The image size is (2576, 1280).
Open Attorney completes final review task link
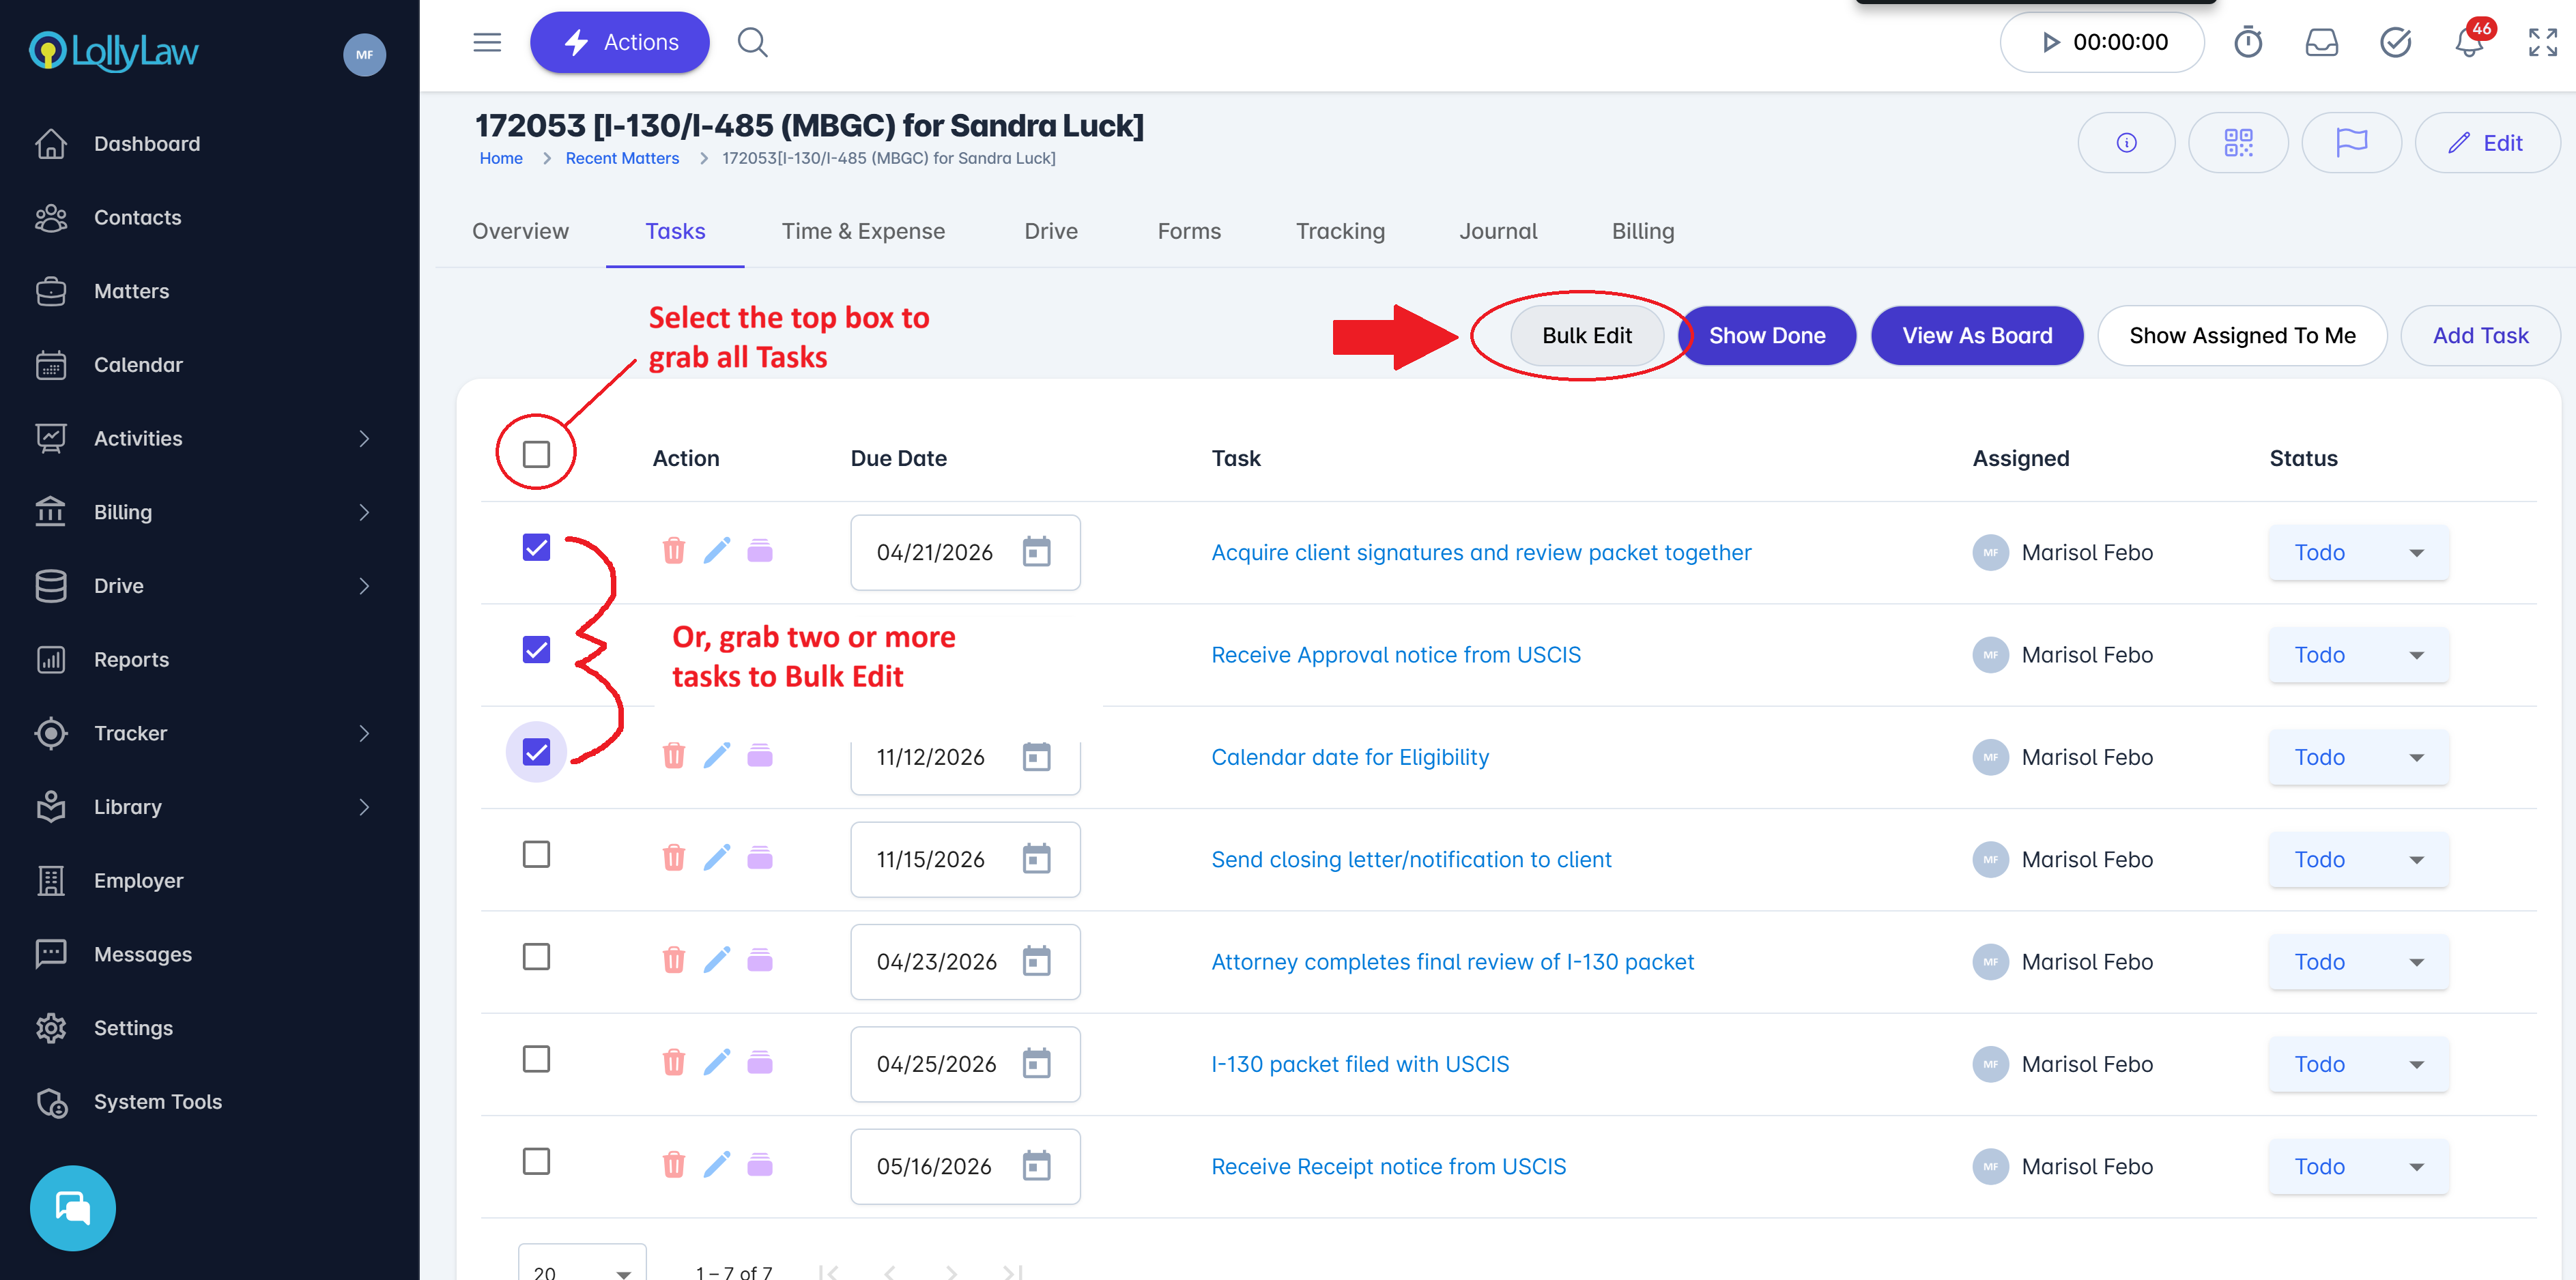tap(1452, 962)
